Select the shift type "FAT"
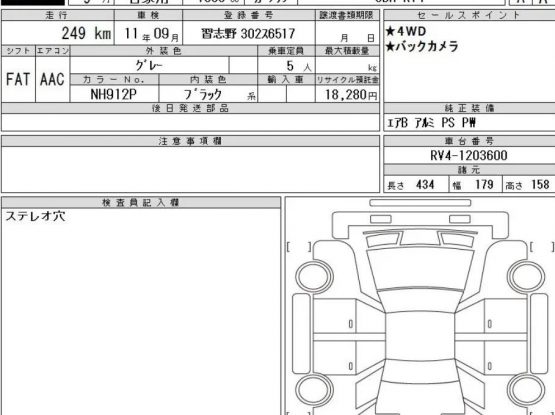Screen dimensions: 555x415 [18, 79]
